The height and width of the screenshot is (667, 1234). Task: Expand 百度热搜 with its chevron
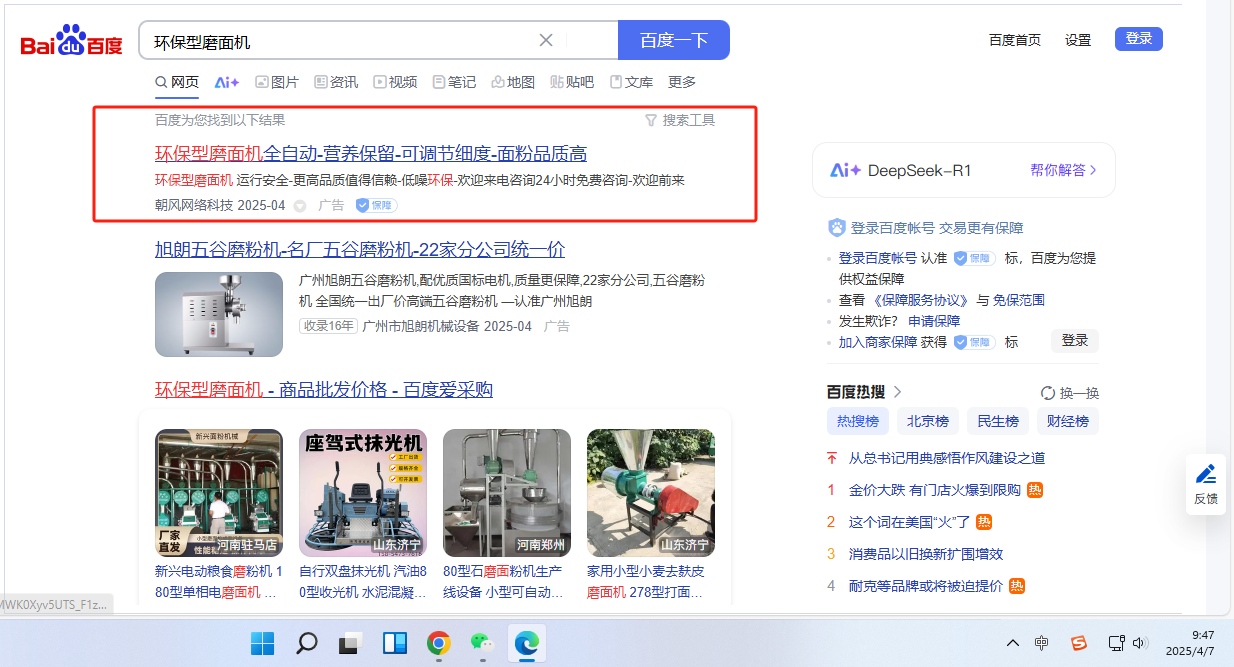tap(897, 392)
